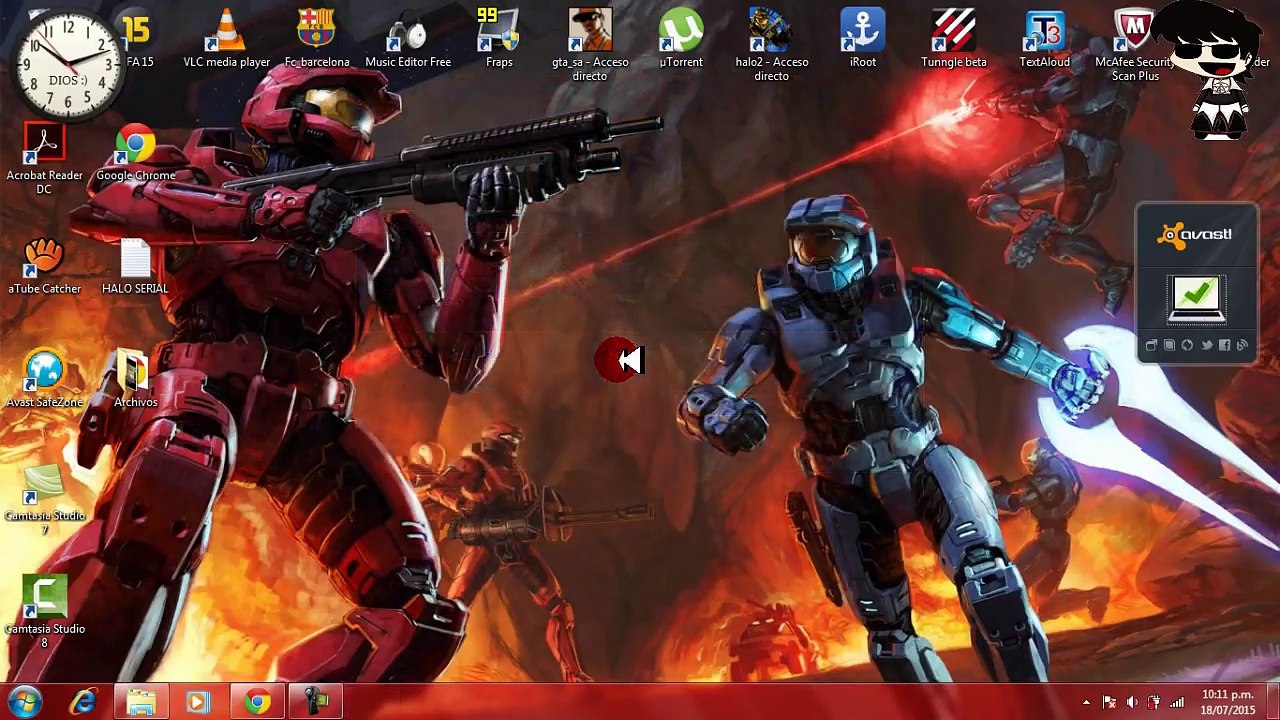Select McAfee Security Scan Plus icon
Image resolution: width=1280 pixels, height=720 pixels.
pos(1135,45)
